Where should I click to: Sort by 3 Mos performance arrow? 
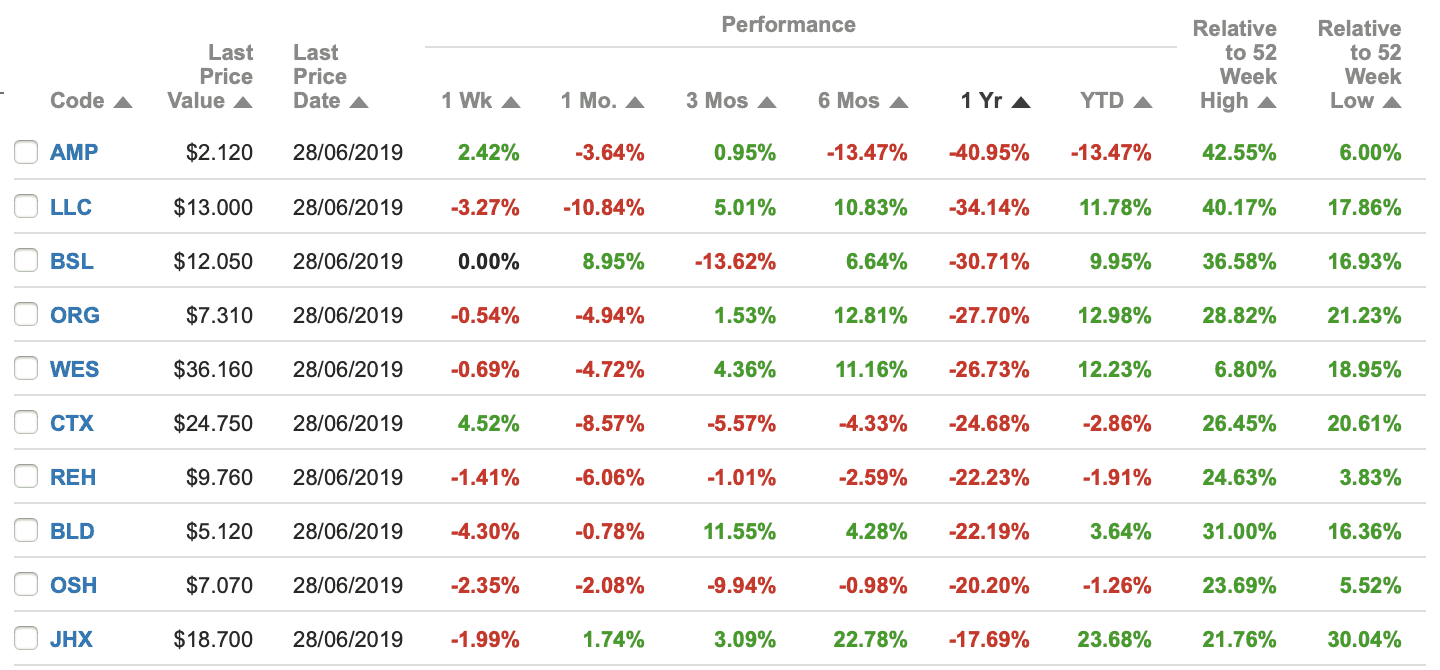767,102
